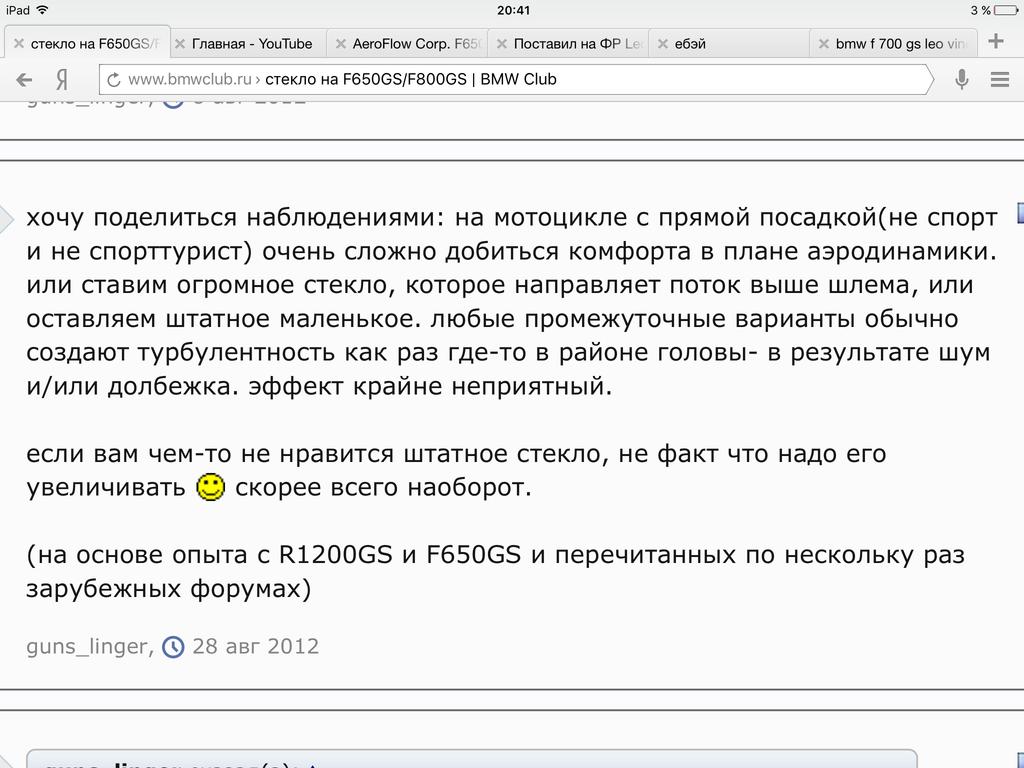This screenshot has height=768, width=1024.
Task: Open the guns_linger author link under the post
Action: [x=87, y=646]
